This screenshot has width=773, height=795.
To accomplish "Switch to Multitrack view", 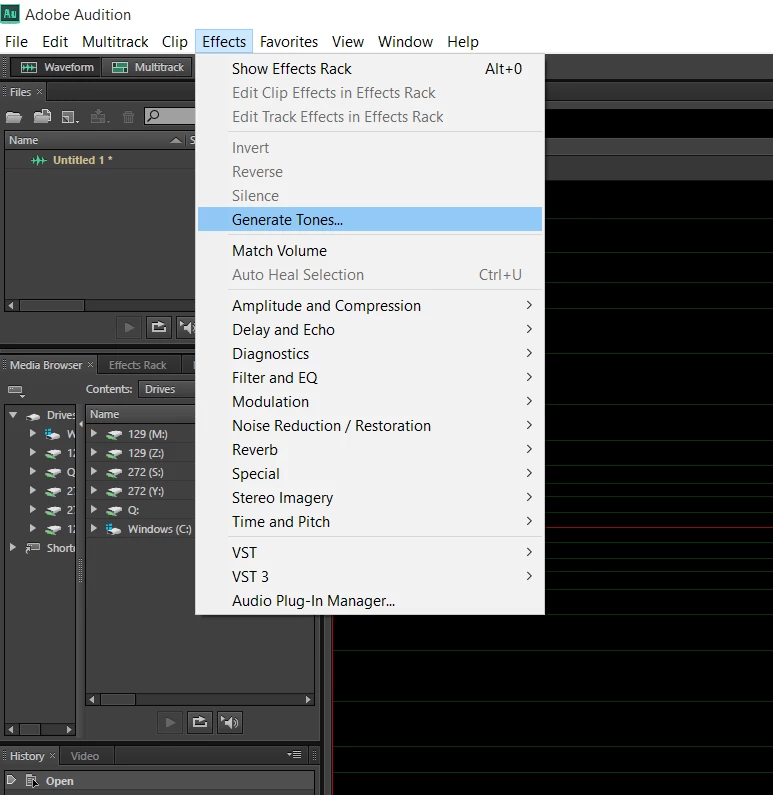I will click(148, 67).
